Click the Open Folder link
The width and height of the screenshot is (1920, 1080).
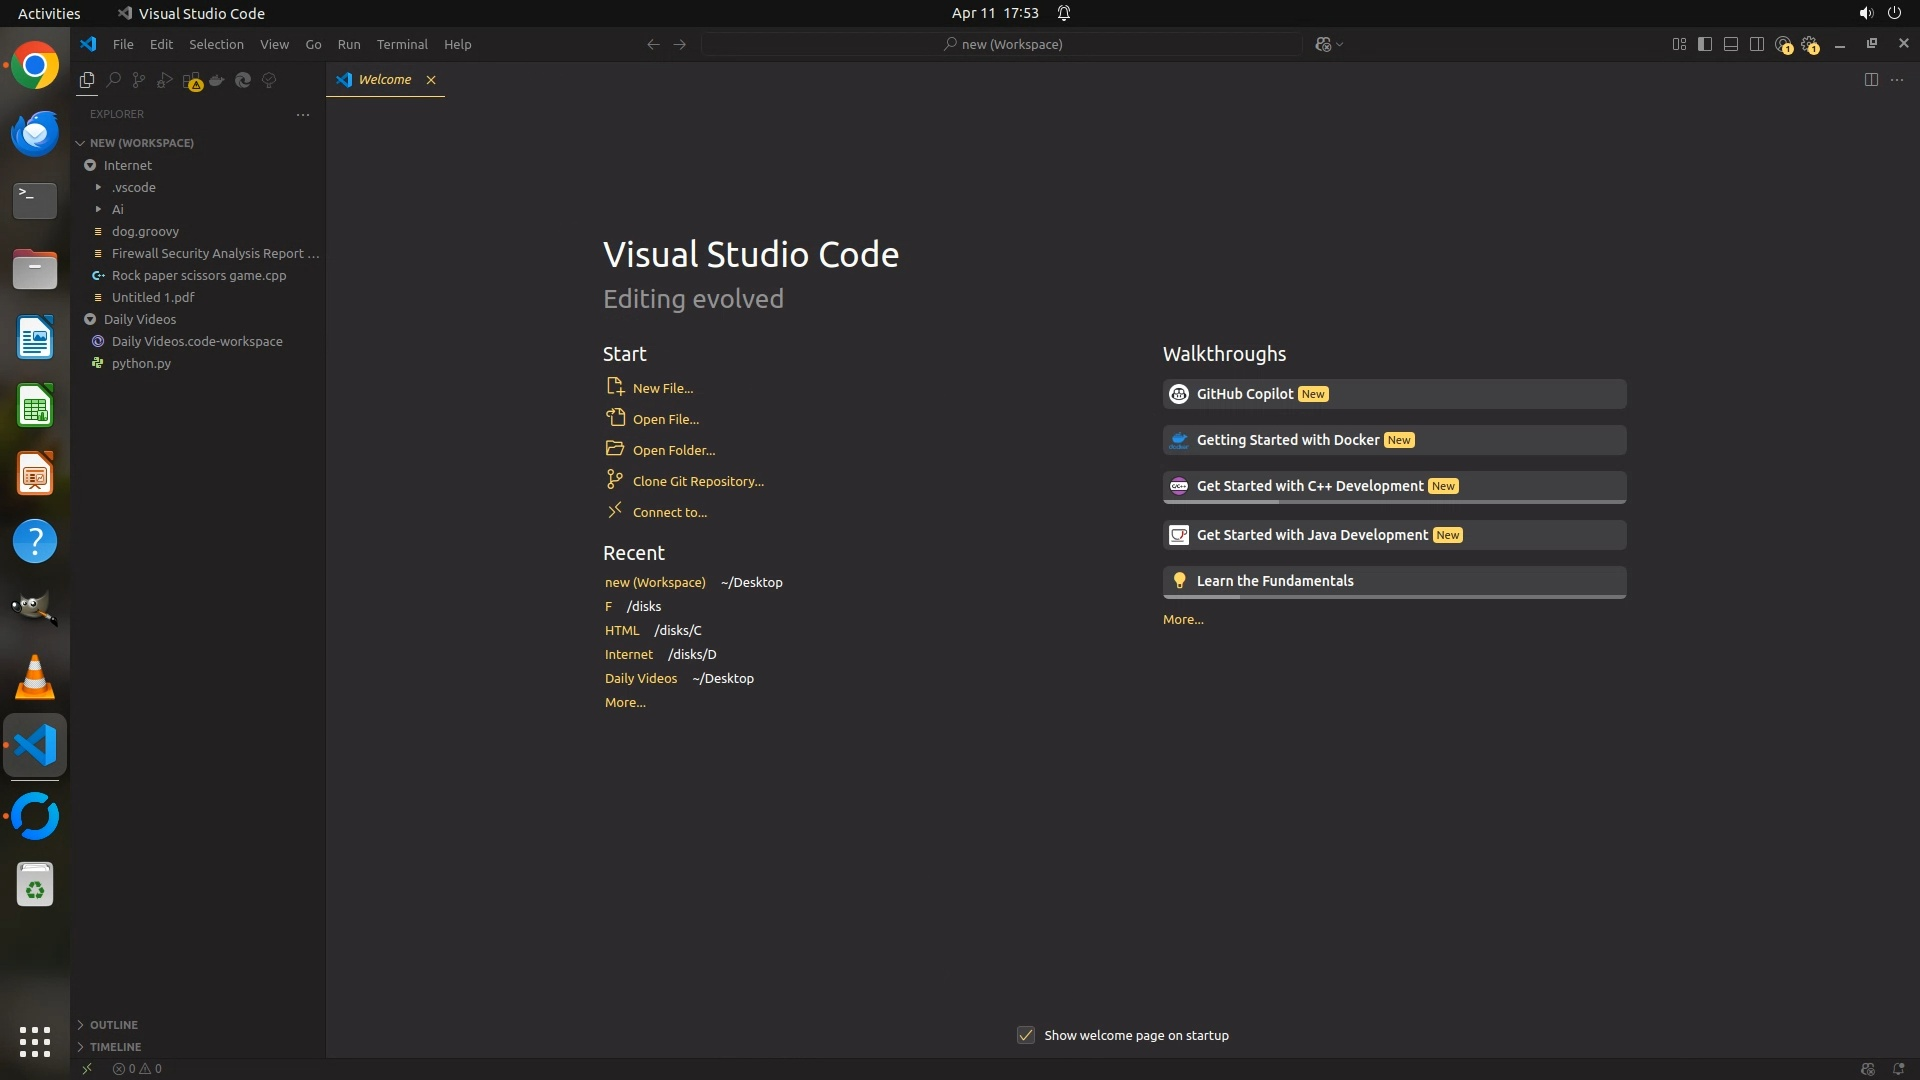coord(673,450)
